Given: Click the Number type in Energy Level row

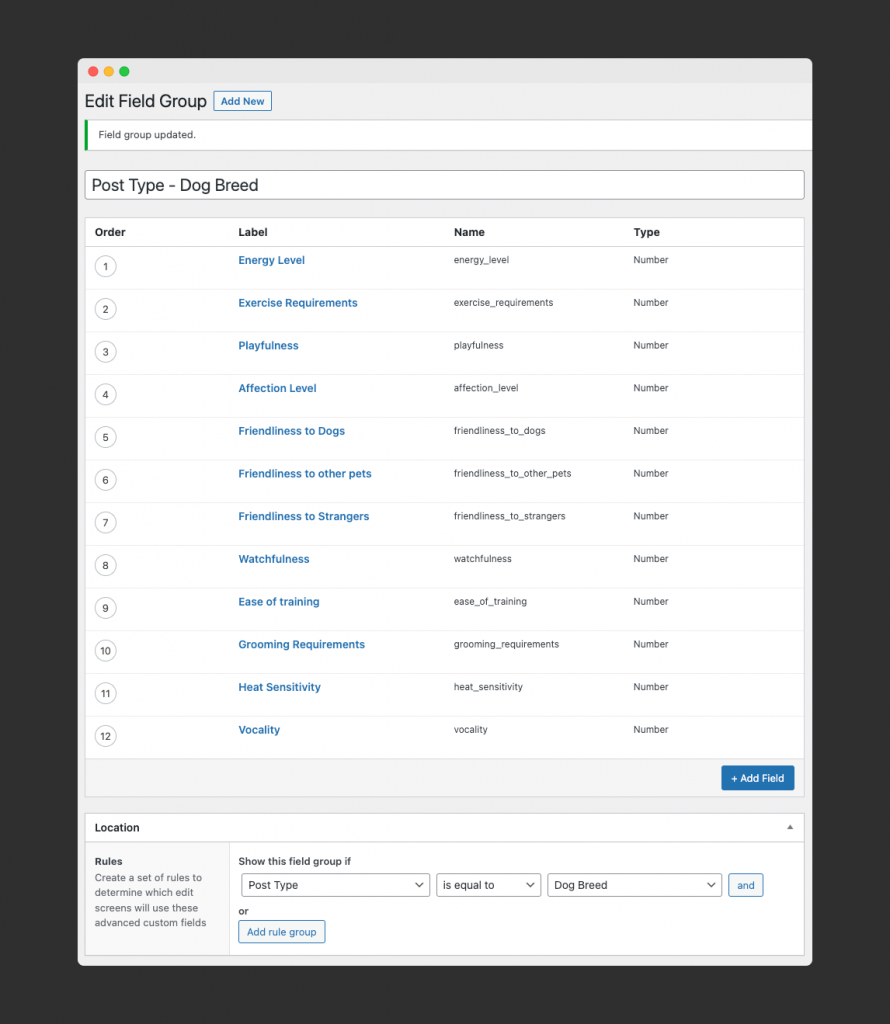Looking at the screenshot, I should 650,260.
